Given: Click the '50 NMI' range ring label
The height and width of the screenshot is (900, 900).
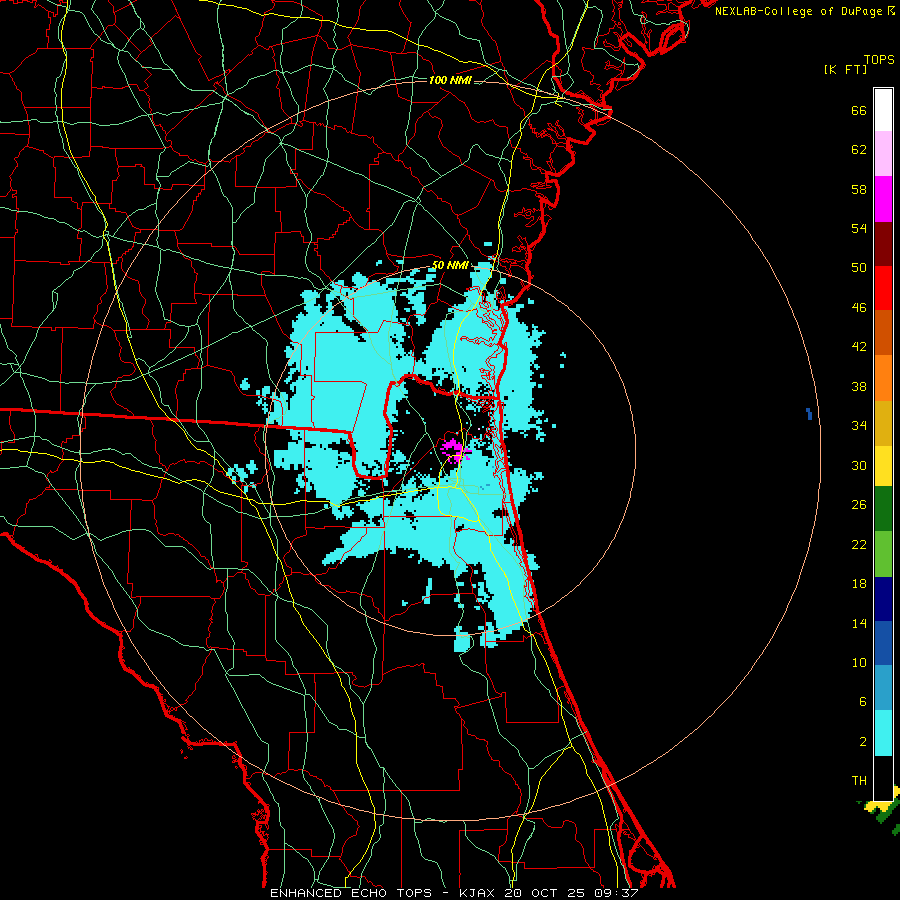Looking at the screenshot, I should point(450,265).
